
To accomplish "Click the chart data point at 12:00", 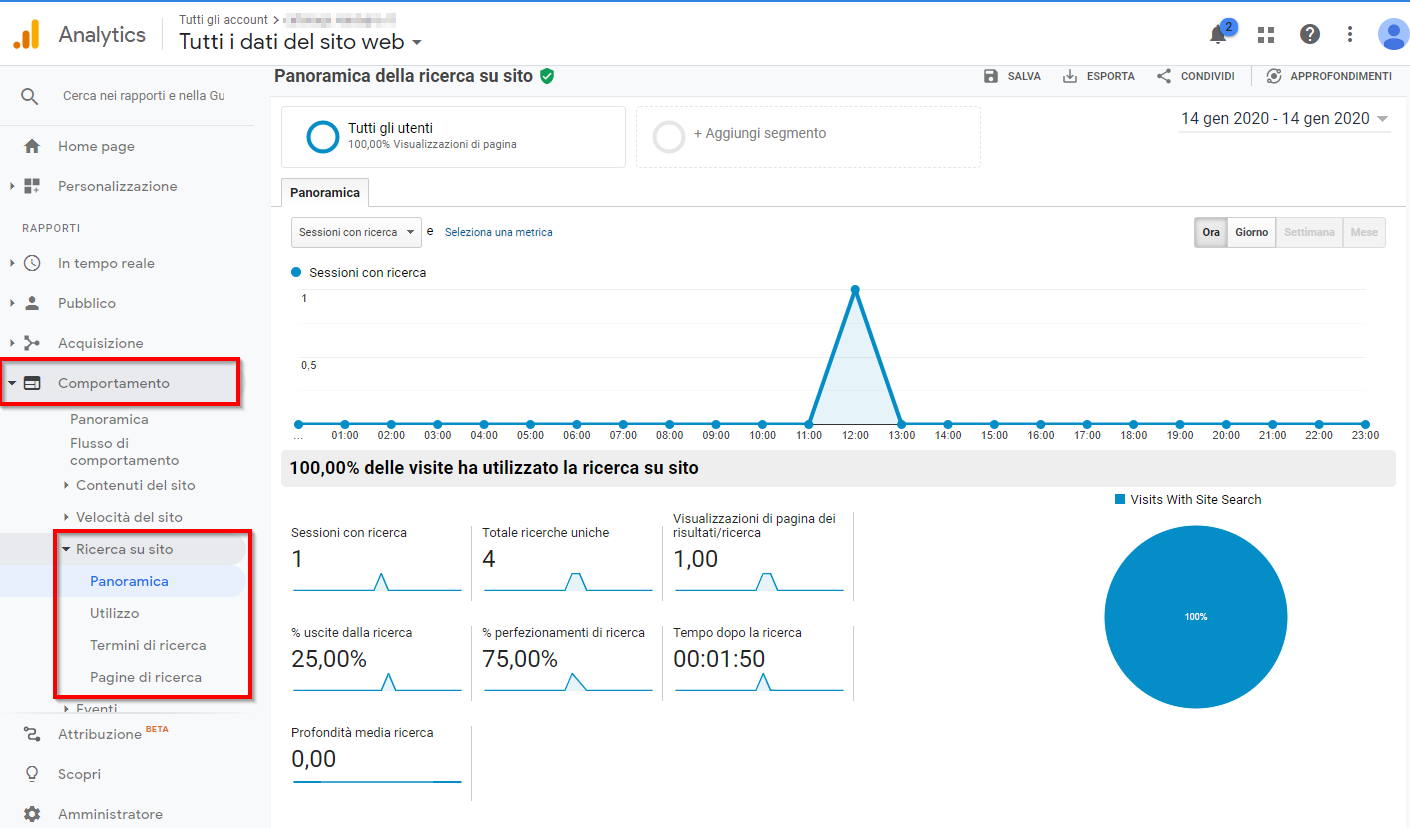I will coord(855,290).
